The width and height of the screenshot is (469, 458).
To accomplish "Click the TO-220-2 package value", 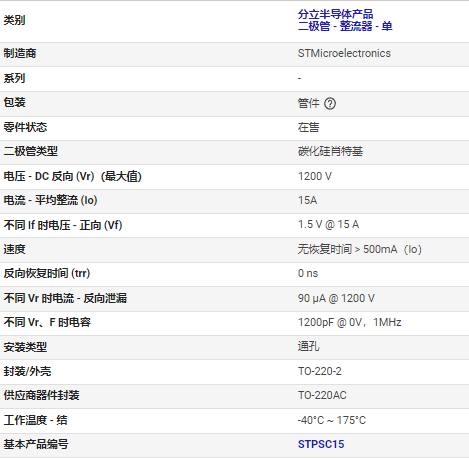I will click(319, 371).
